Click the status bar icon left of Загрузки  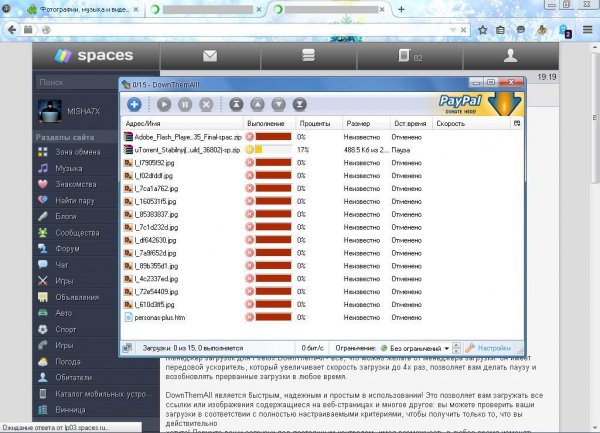pos(127,348)
